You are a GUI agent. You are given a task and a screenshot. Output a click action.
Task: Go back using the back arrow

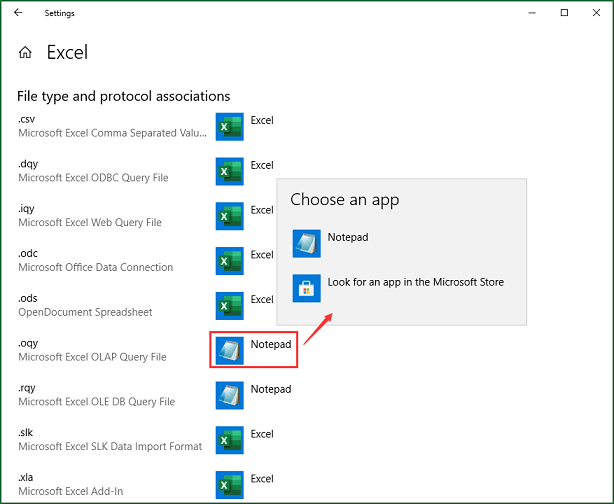[x=18, y=13]
